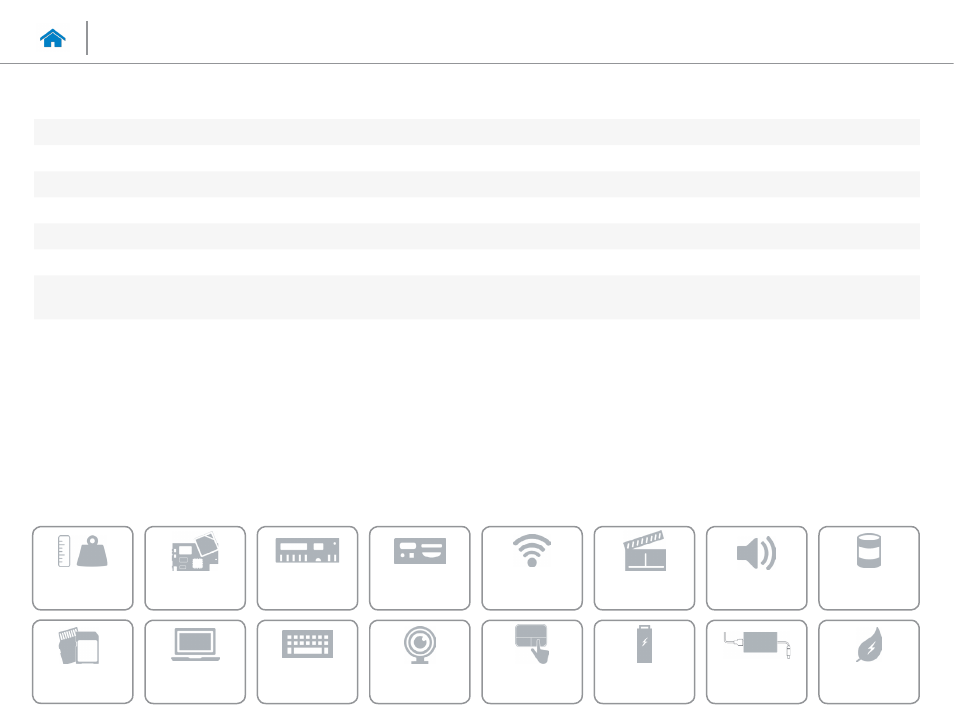This screenshot has width=954, height=721.
Task: Select the SD media-card reader tile
Action: click(83, 661)
